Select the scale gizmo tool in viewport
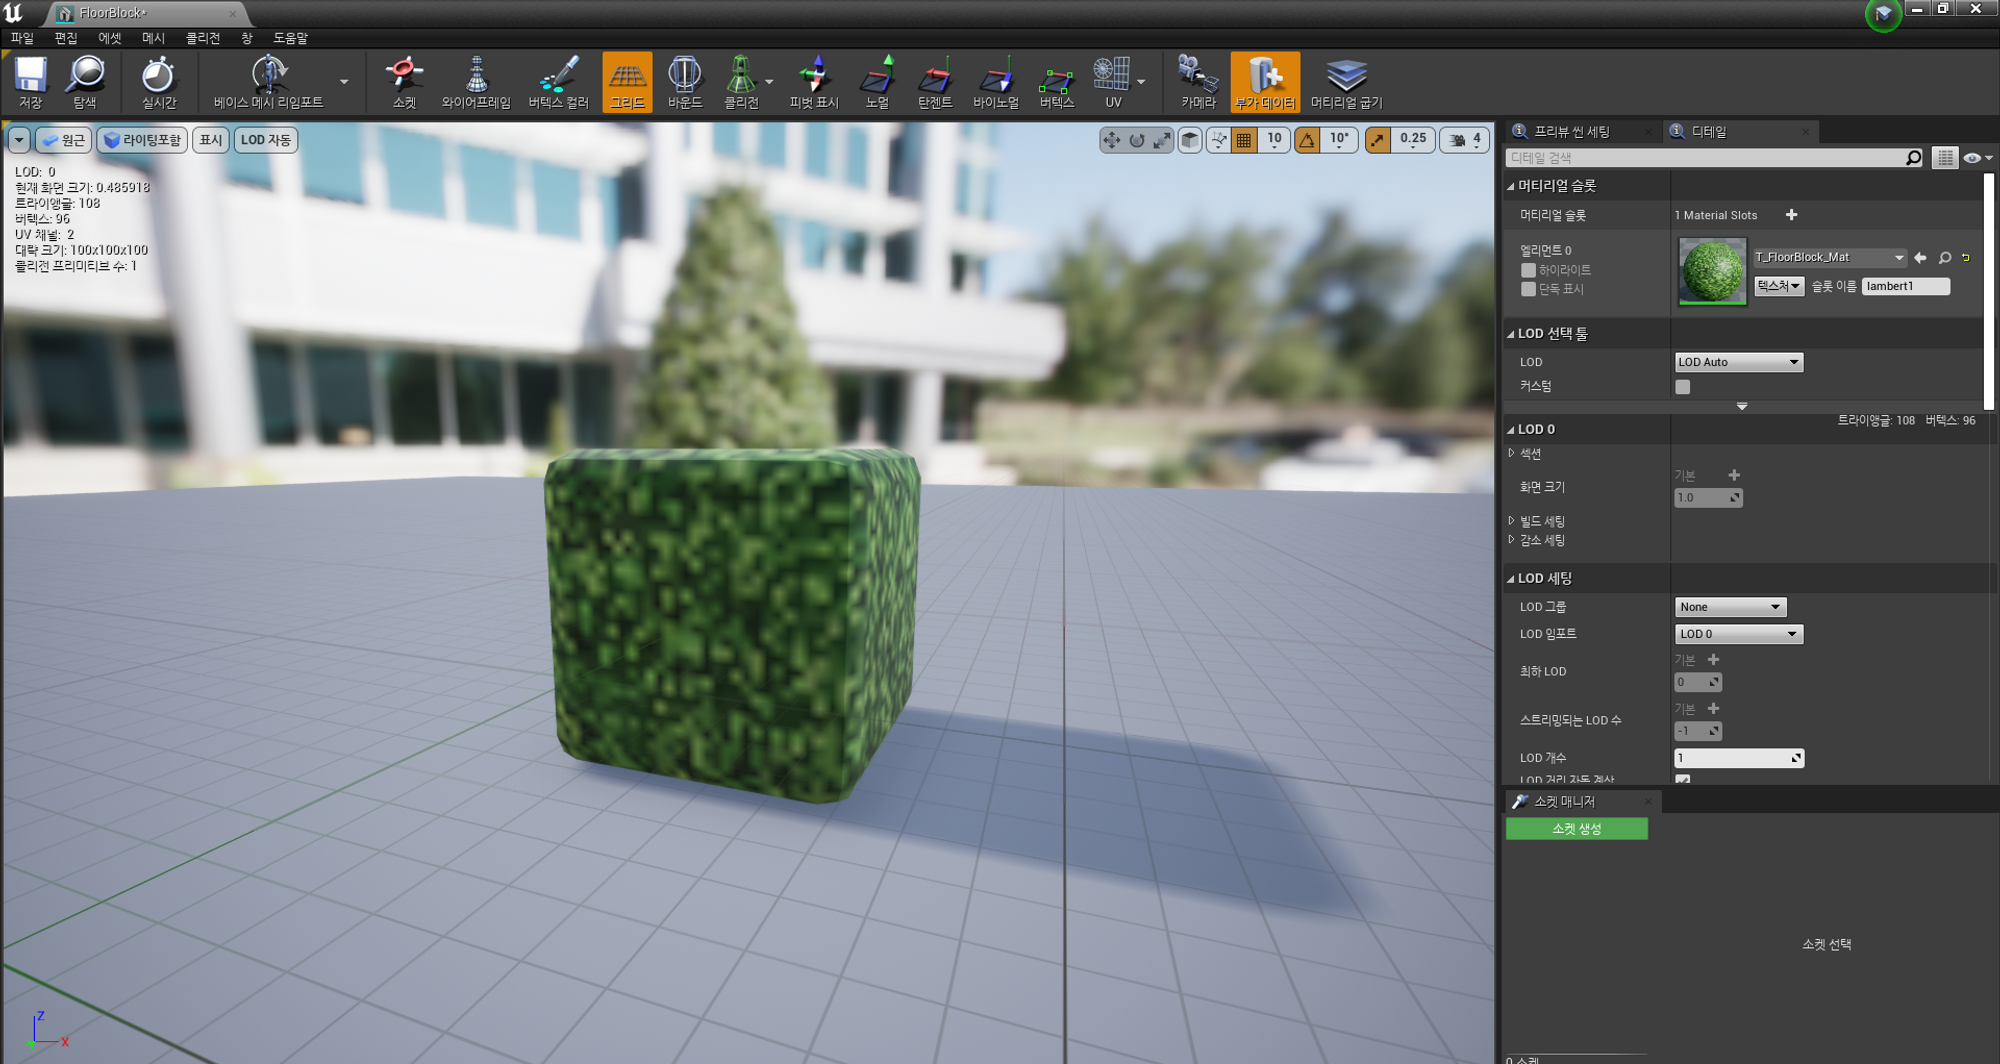The image size is (2000, 1064). pyautogui.click(x=1161, y=140)
